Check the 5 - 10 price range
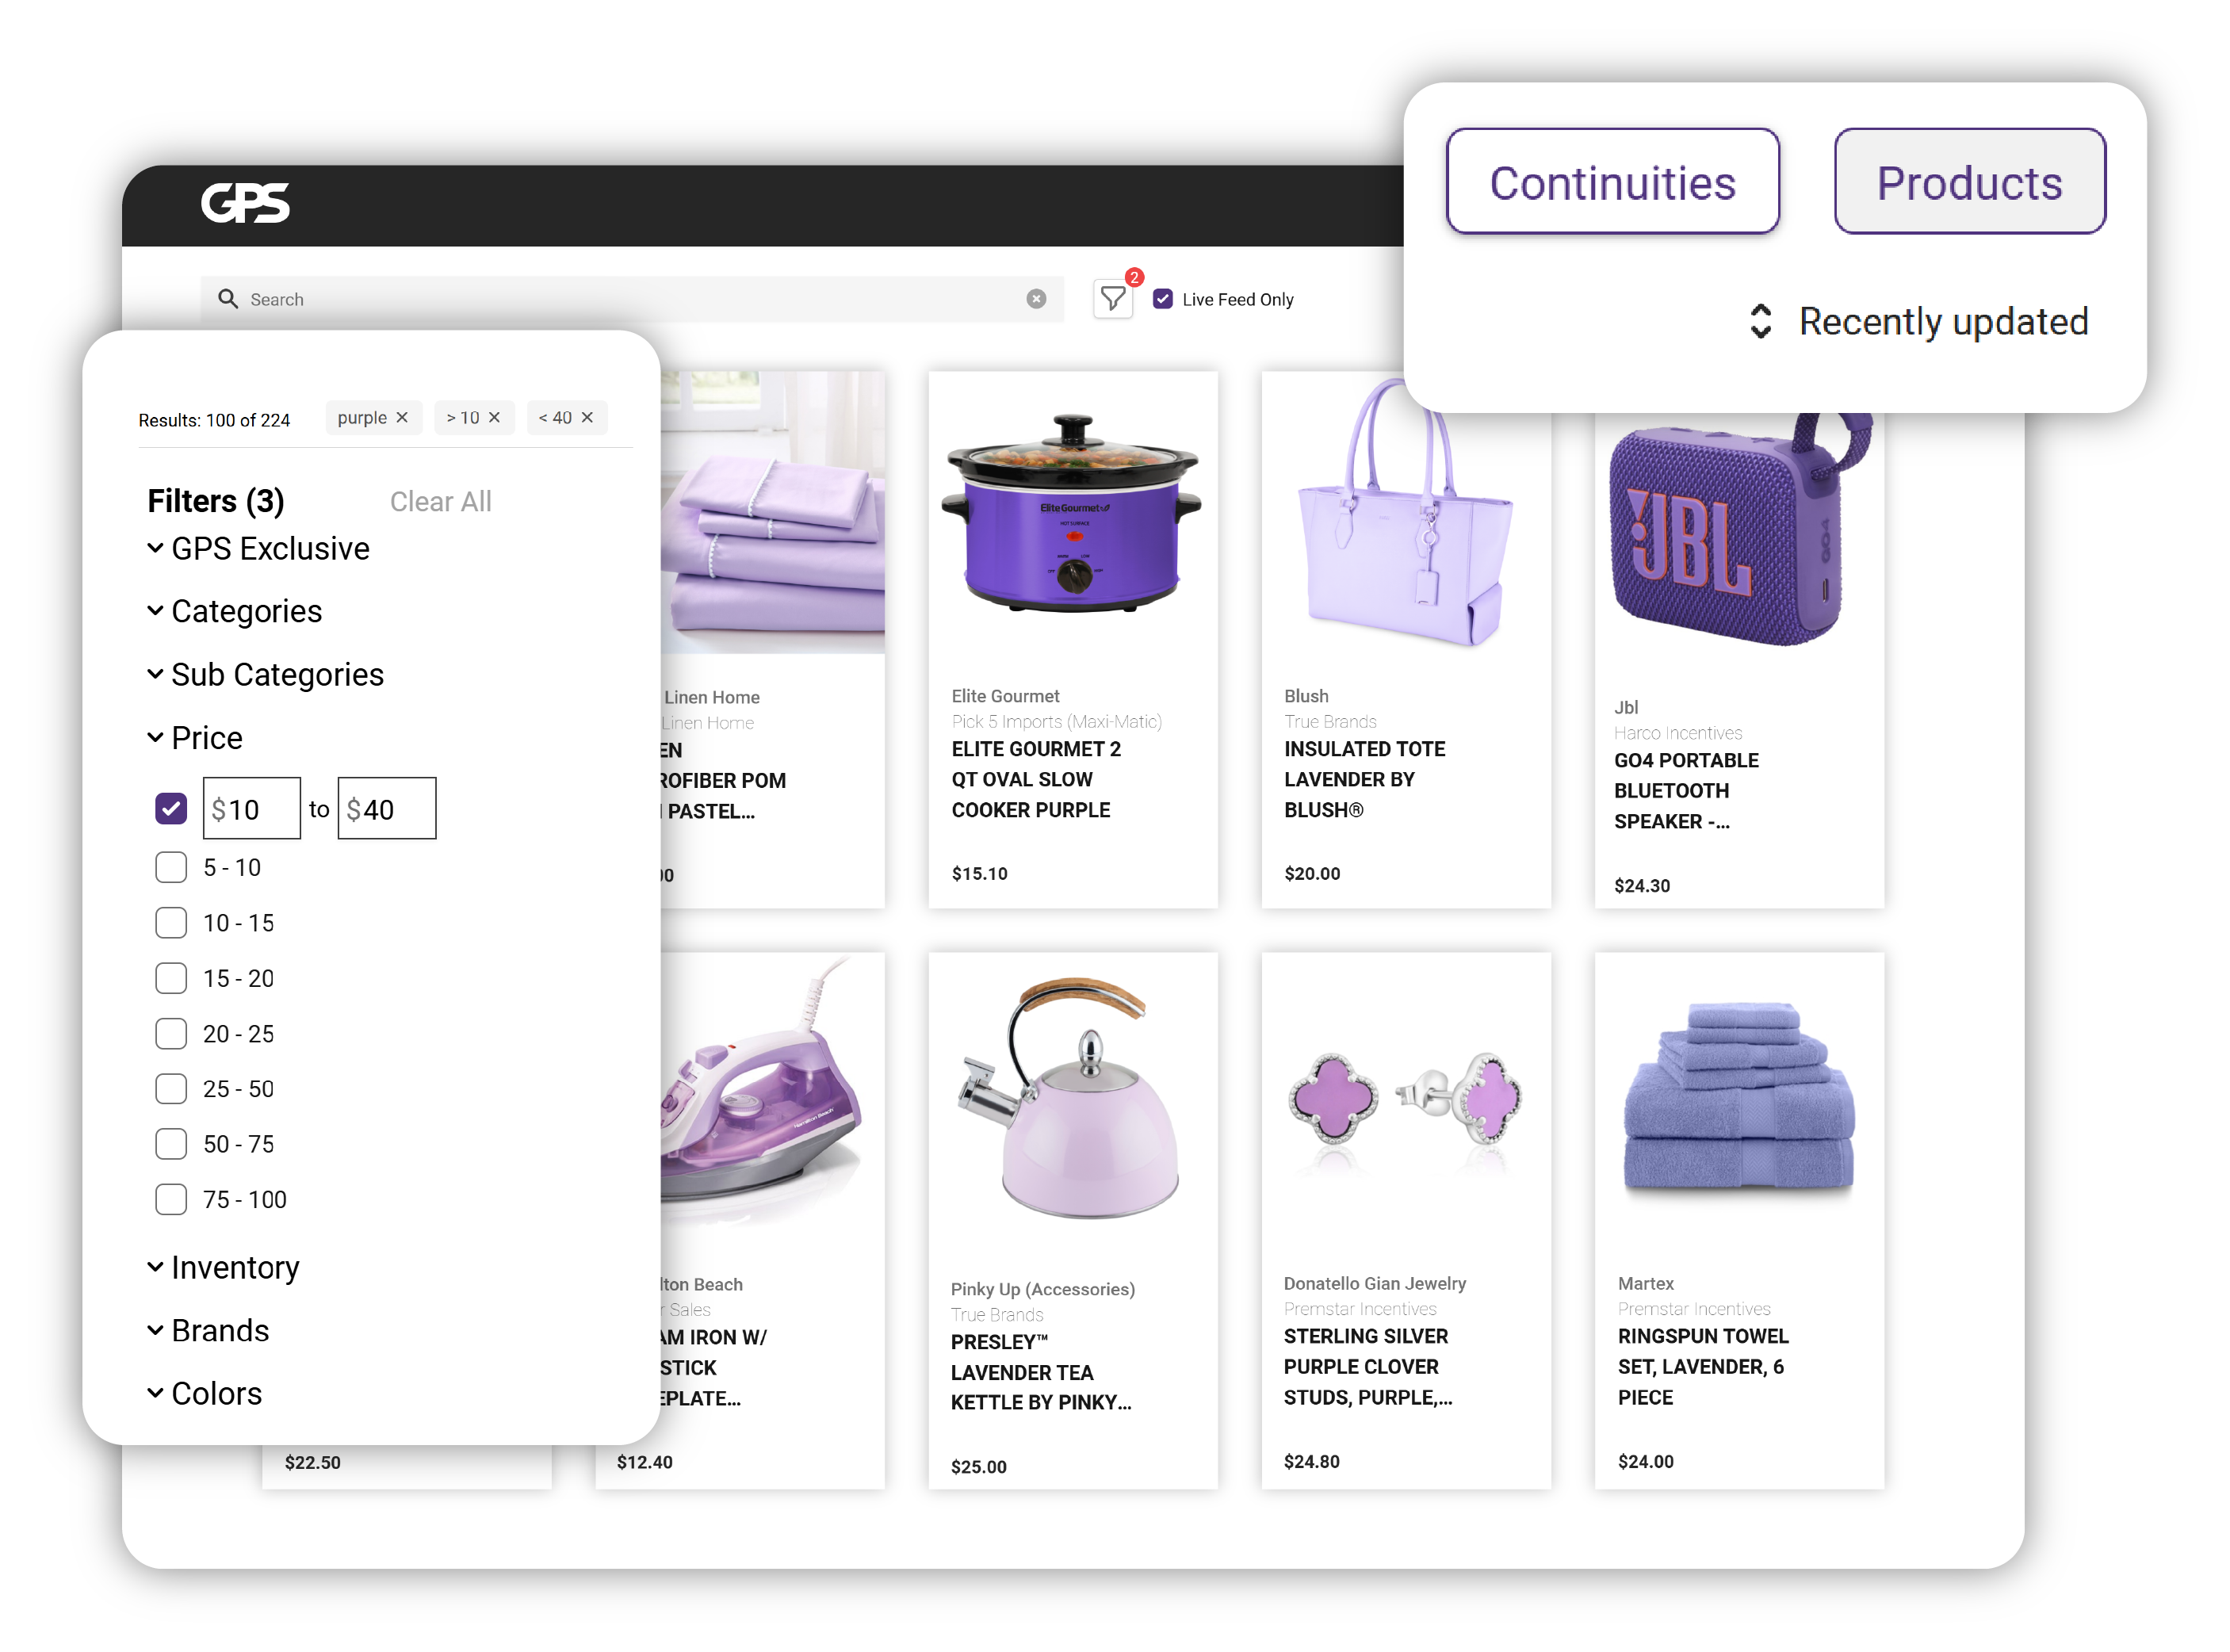This screenshot has height=1652, width=2230. [171, 867]
